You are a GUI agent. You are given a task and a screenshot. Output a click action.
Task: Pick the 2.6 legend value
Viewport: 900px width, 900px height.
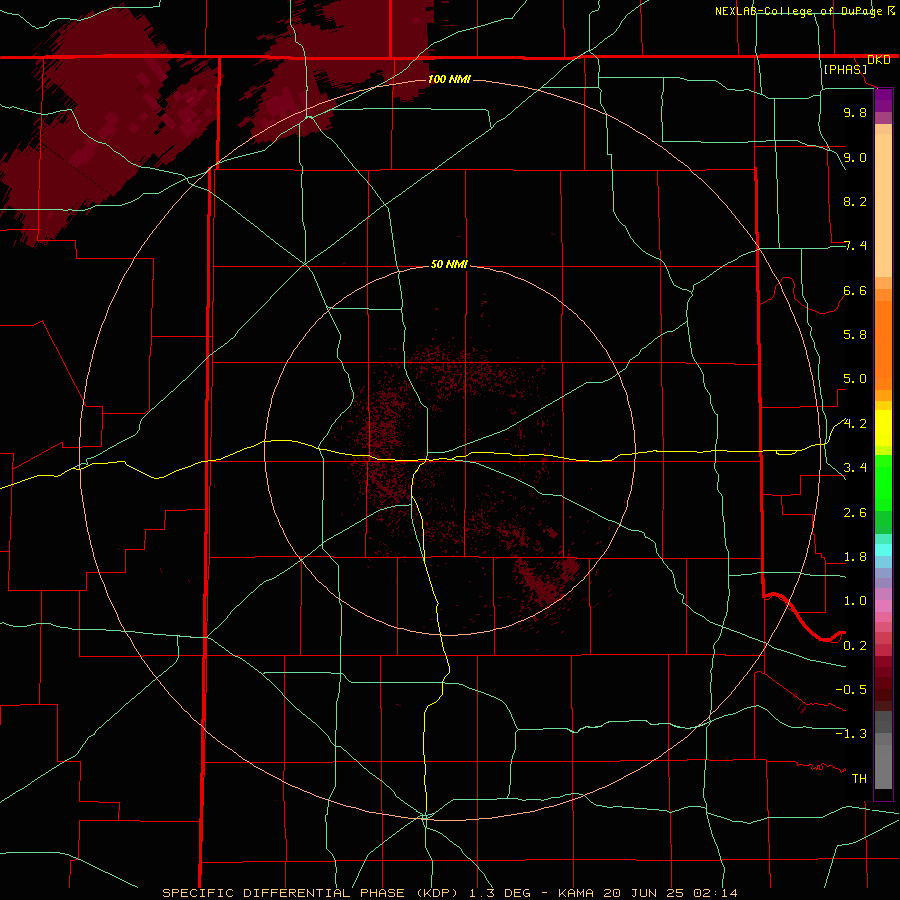pyautogui.click(x=855, y=513)
